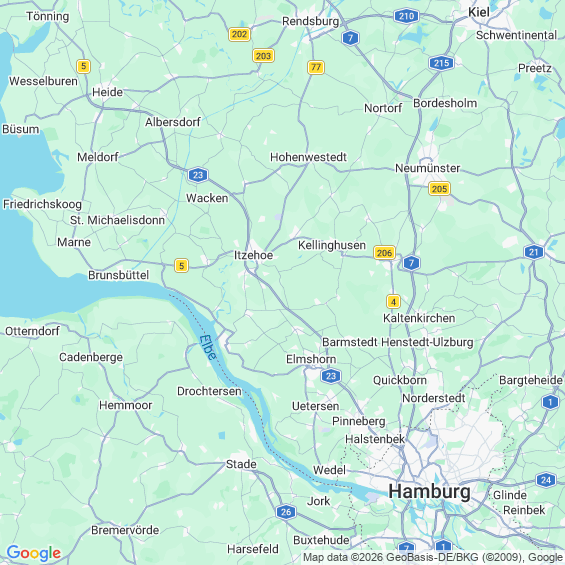Select the Hamburg city label
Screen dimensions: 565x565
coord(429,491)
